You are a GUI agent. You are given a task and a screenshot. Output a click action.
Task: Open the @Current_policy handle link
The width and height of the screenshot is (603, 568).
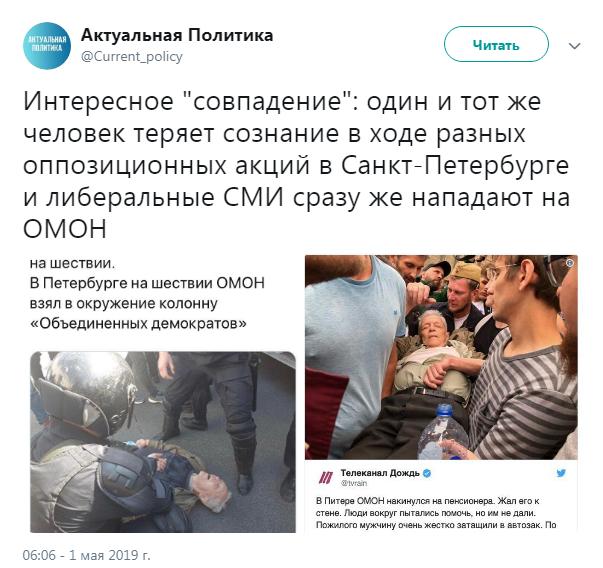132,57
